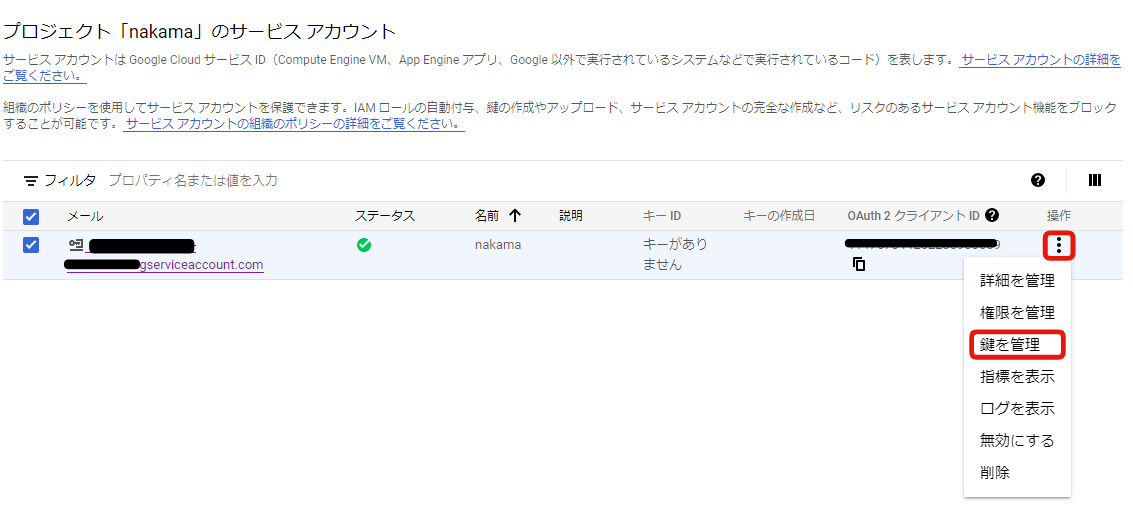Select 権限を管理 from the menu
1133x531 pixels.
[x=1017, y=313]
